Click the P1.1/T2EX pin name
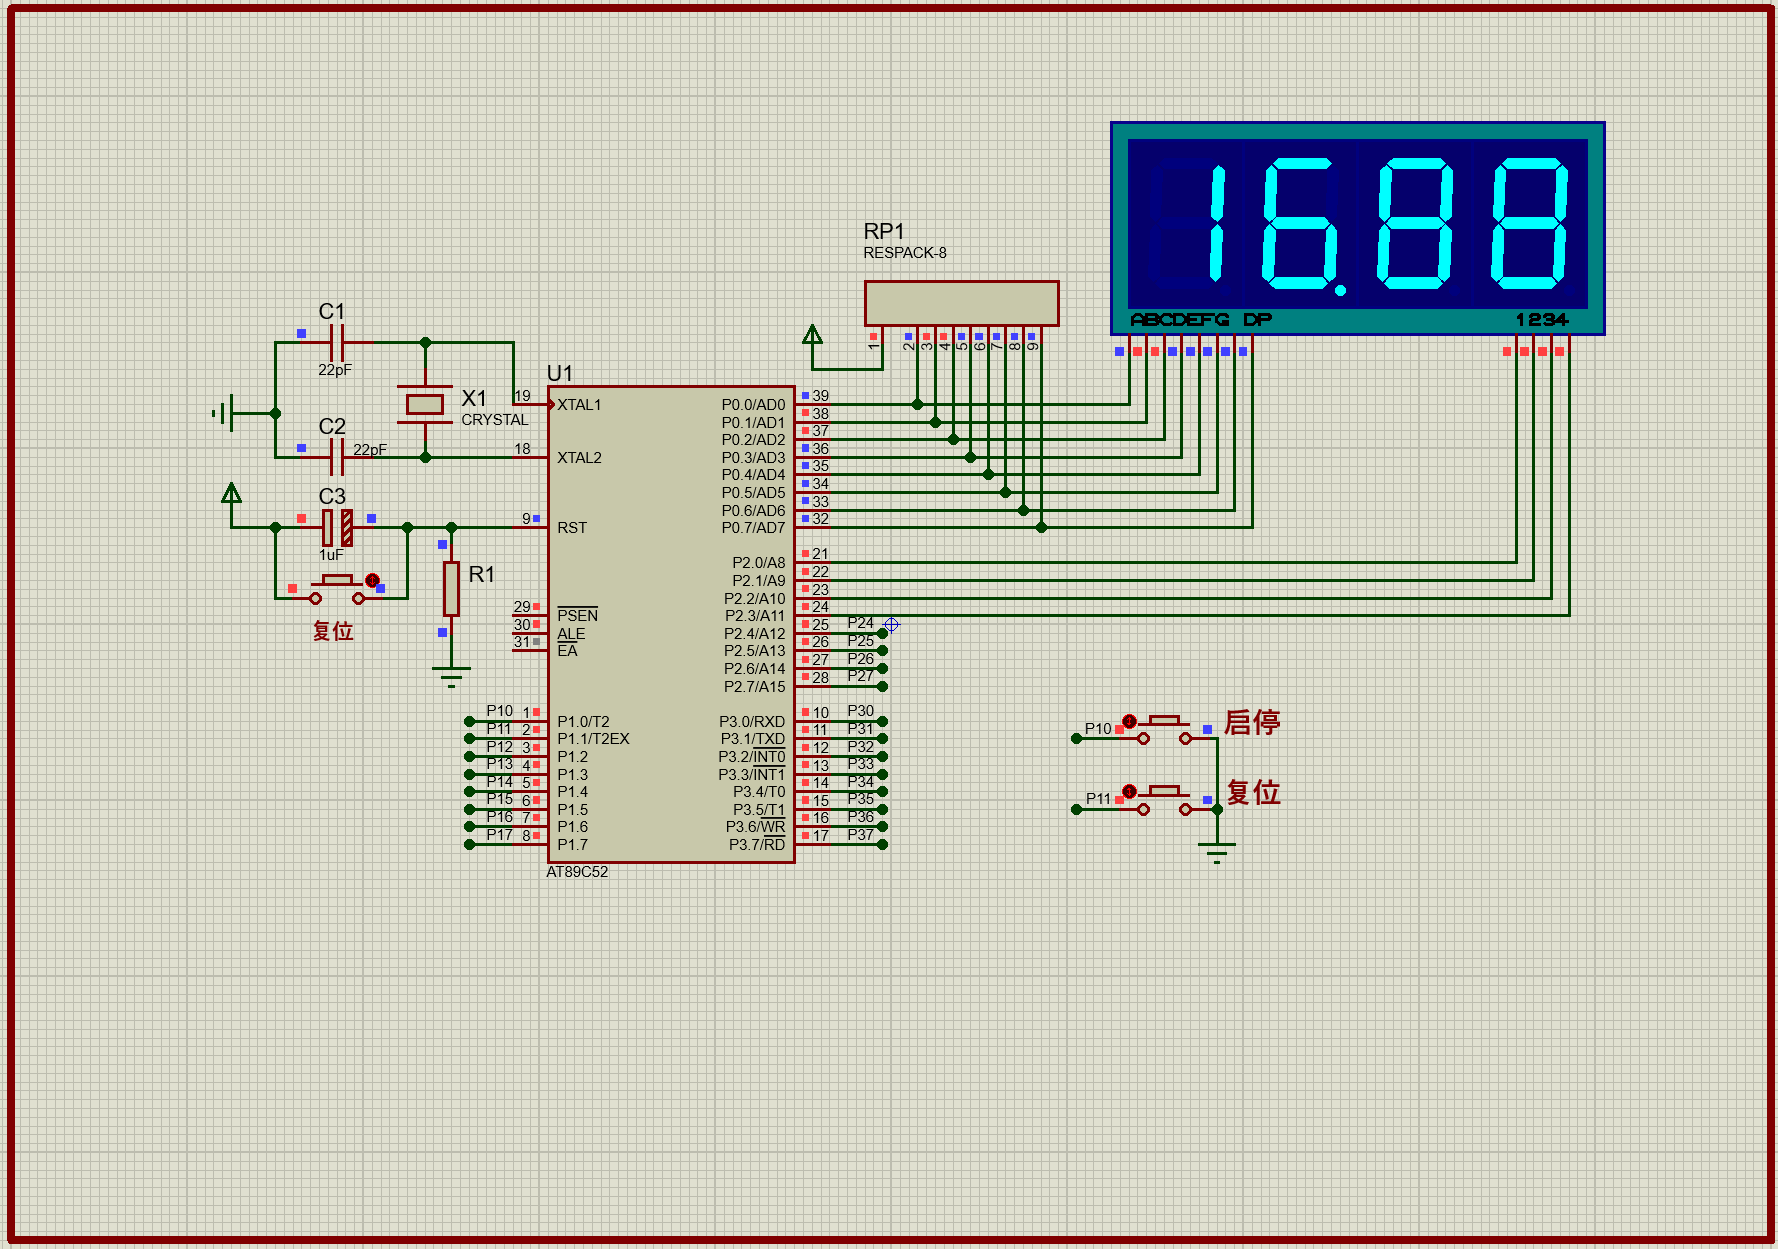This screenshot has height=1249, width=1778. click(593, 739)
